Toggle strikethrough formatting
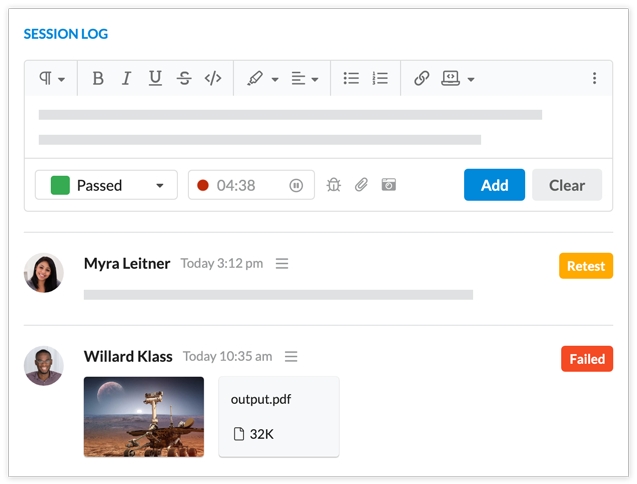This screenshot has width=637, height=484. (x=184, y=78)
